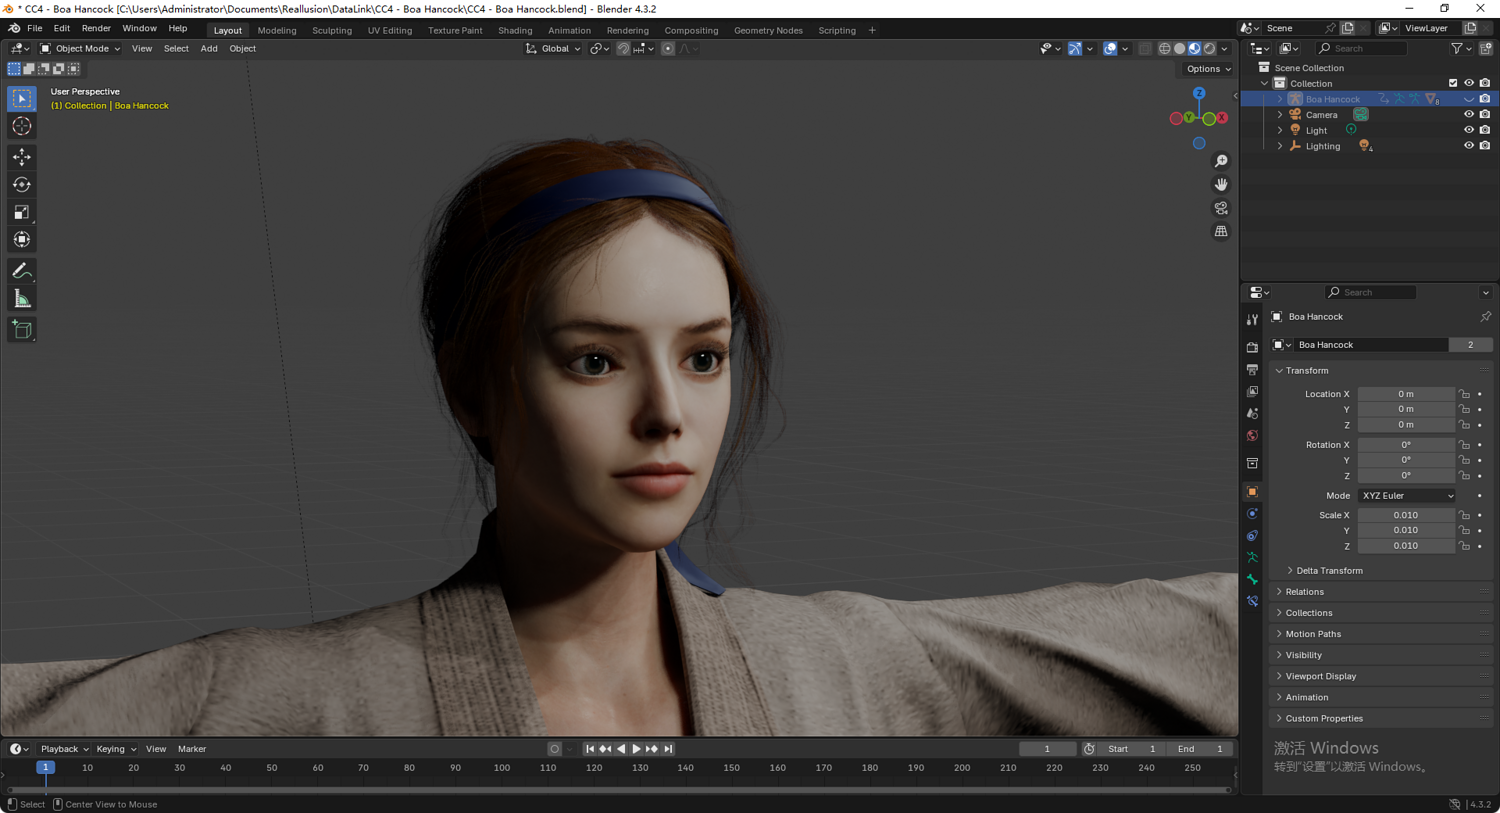1500x813 pixels.
Task: Click the 3D Cursor tool
Action: [21, 126]
